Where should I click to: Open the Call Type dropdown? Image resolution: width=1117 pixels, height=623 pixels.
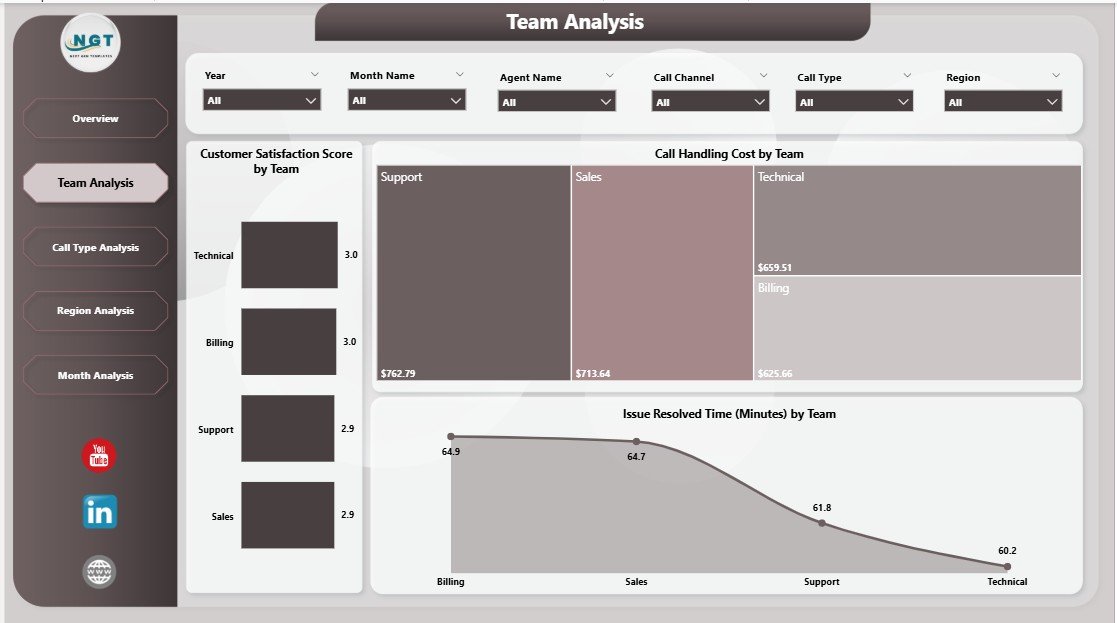pyautogui.click(x=854, y=100)
